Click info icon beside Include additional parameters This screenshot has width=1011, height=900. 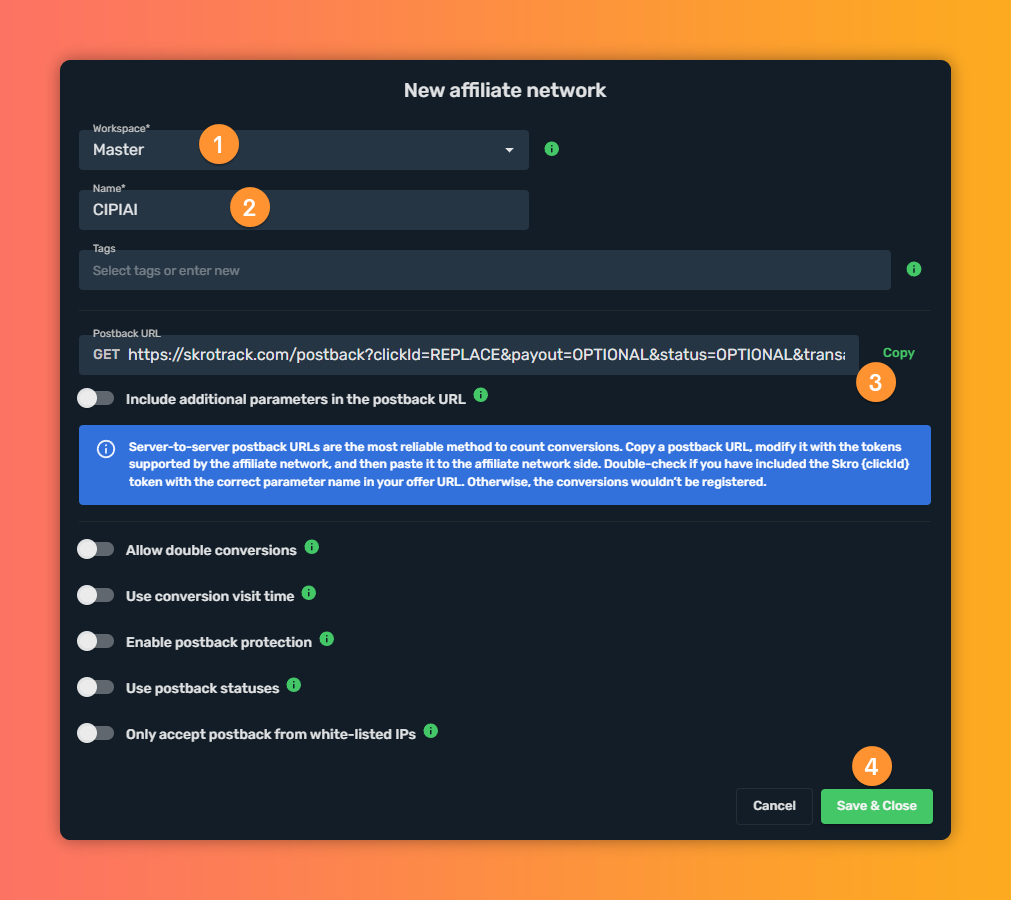click(480, 395)
